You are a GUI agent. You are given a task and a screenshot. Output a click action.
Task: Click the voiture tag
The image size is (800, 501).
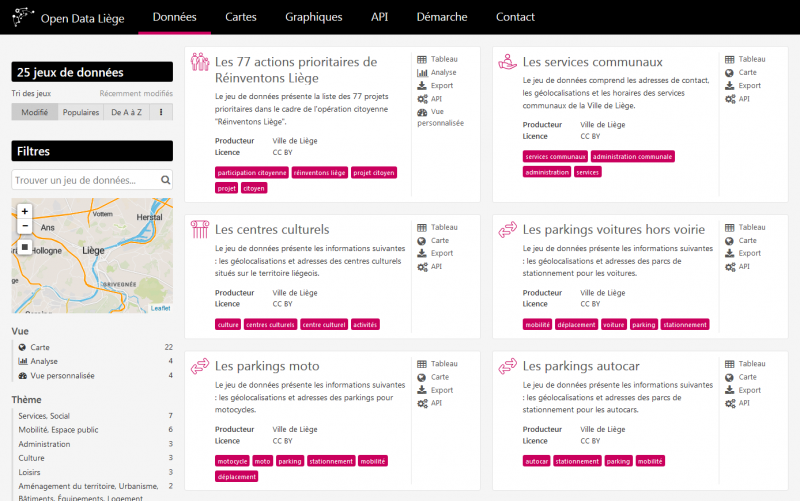614,324
